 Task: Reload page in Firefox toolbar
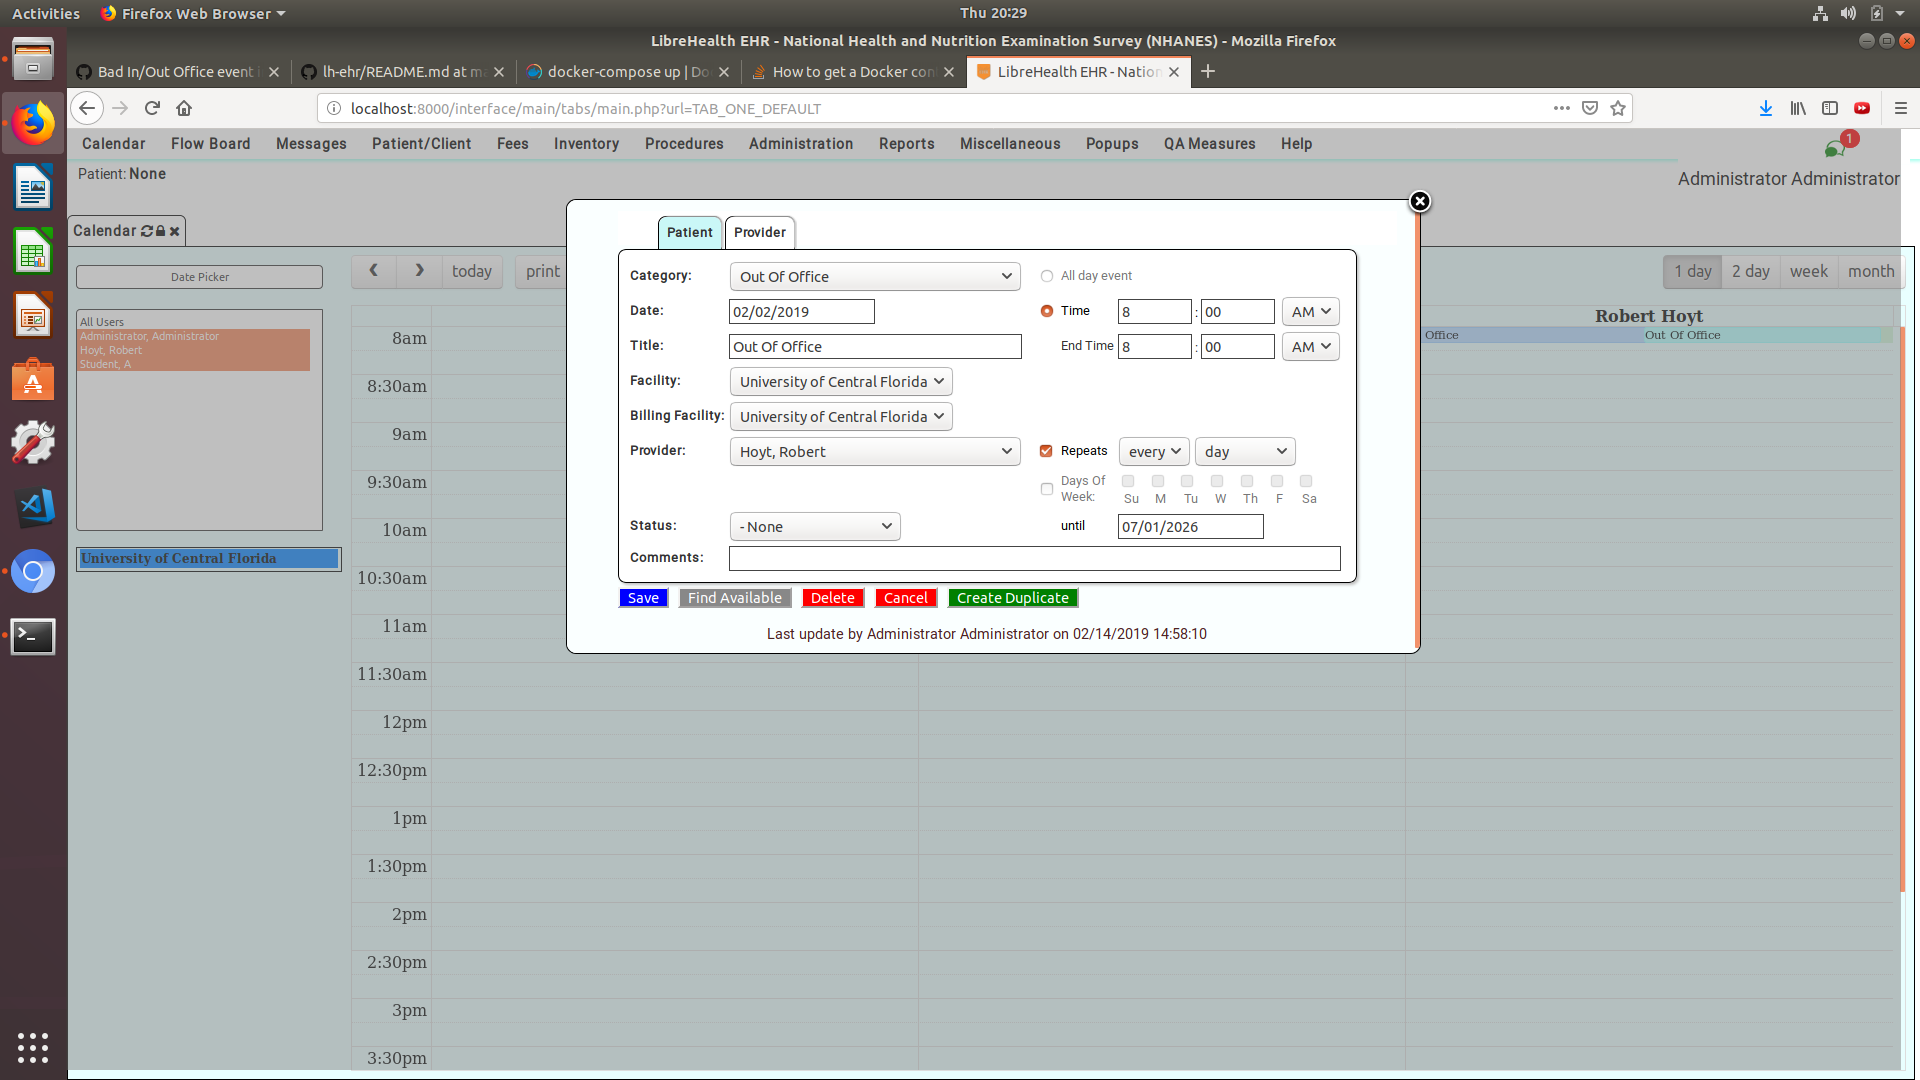152,108
